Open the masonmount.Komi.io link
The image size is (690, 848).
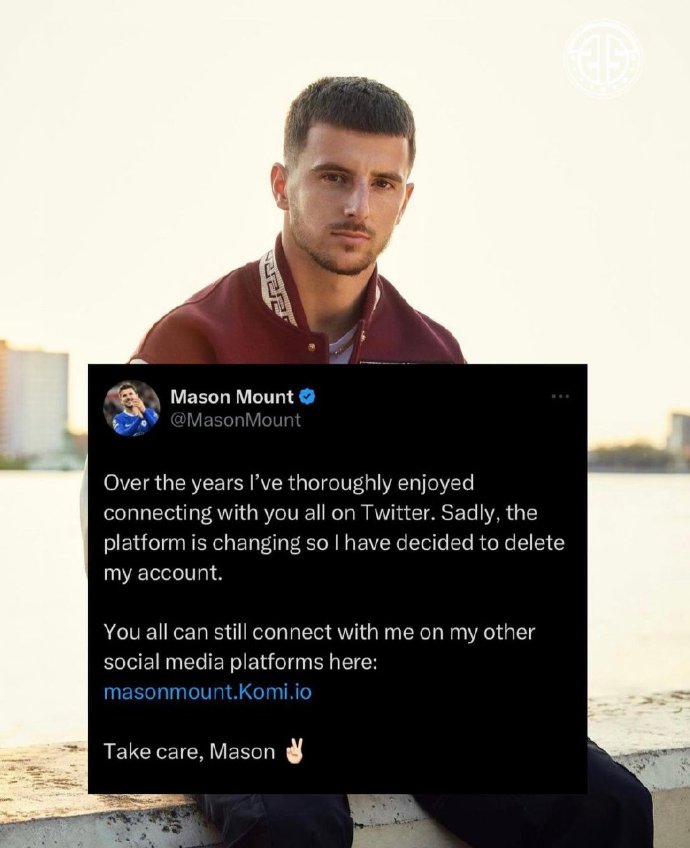click(x=207, y=691)
